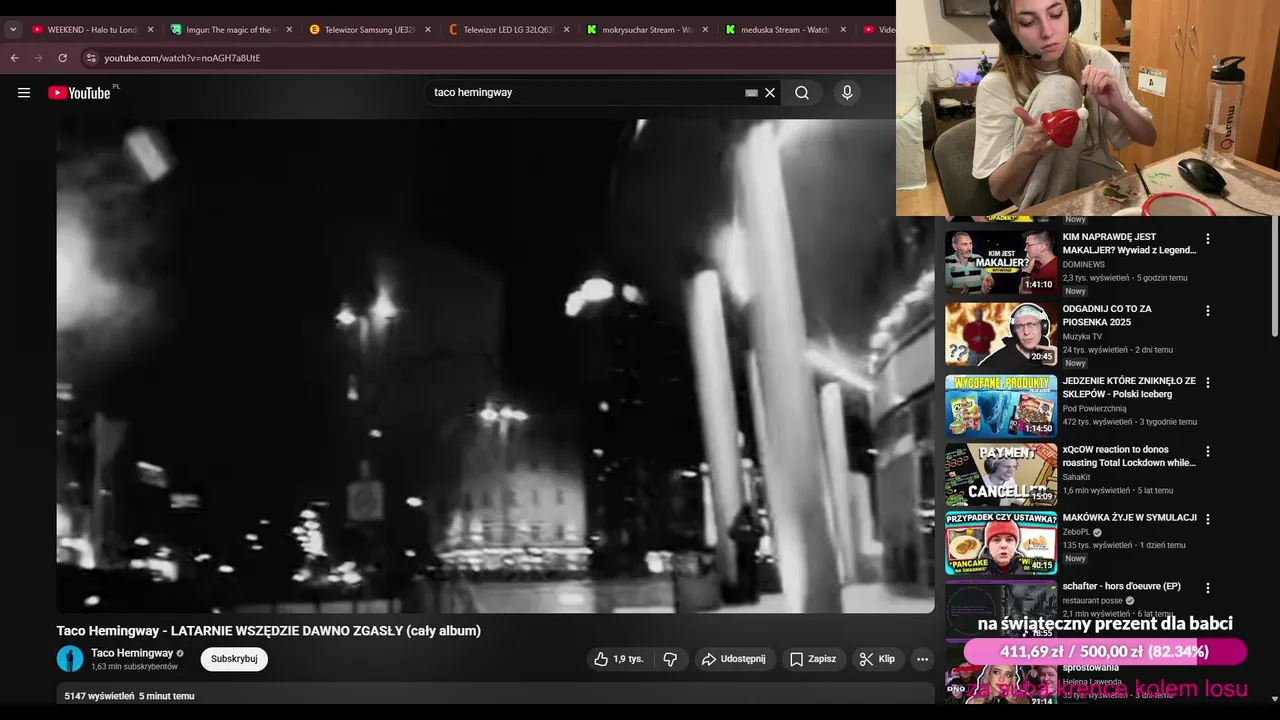
Task: Open options menu for JEDZENIE KTÓRE ZNIKNĘŁO video
Action: coord(1207,383)
